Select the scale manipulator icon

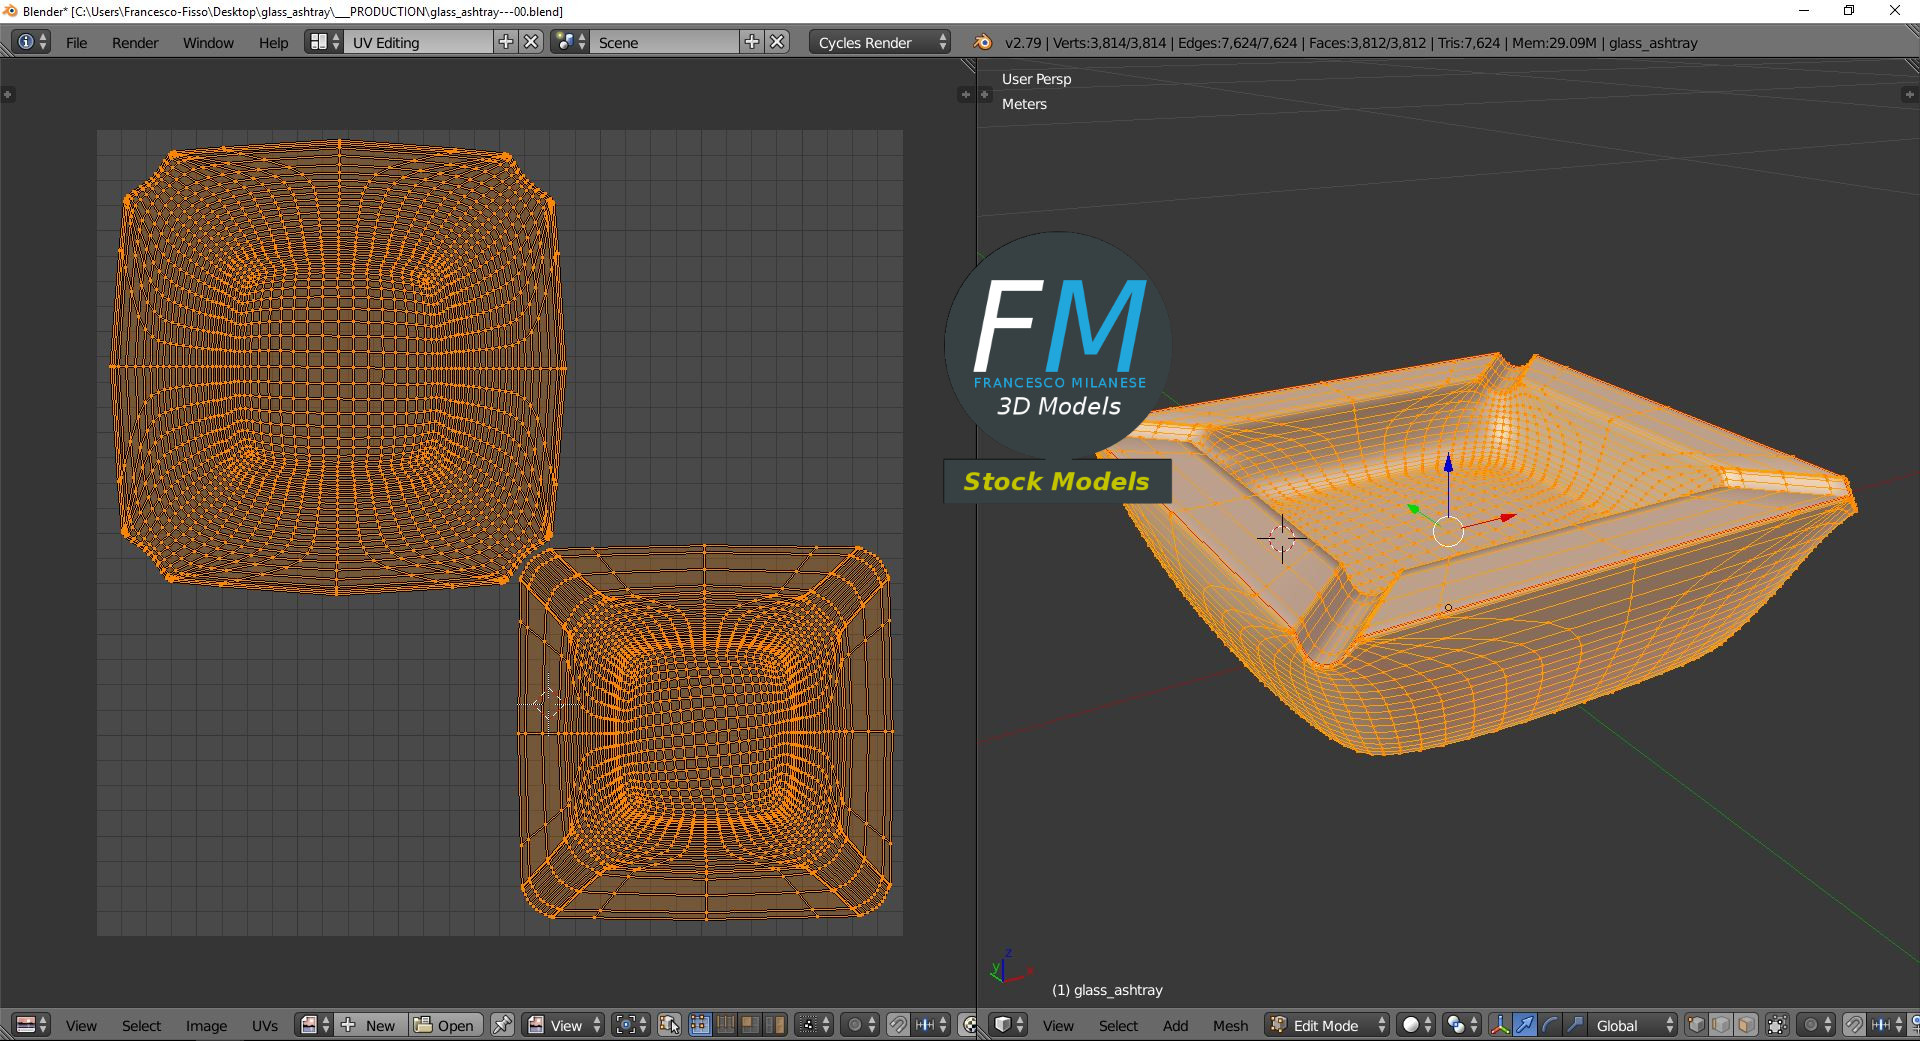click(x=1574, y=1025)
